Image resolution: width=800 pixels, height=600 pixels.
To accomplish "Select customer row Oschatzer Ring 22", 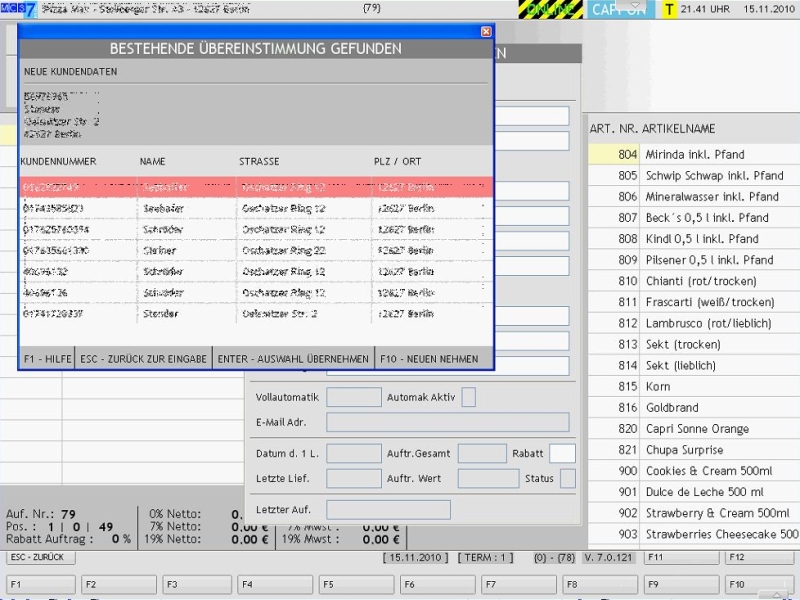I will pyautogui.click(x=256, y=251).
